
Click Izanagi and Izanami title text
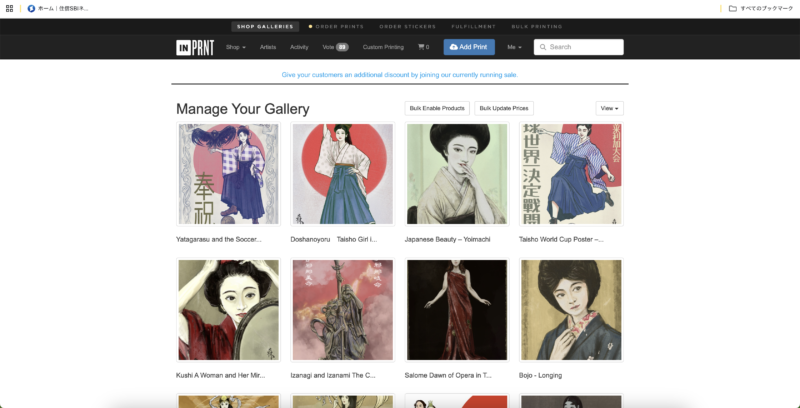click(333, 375)
